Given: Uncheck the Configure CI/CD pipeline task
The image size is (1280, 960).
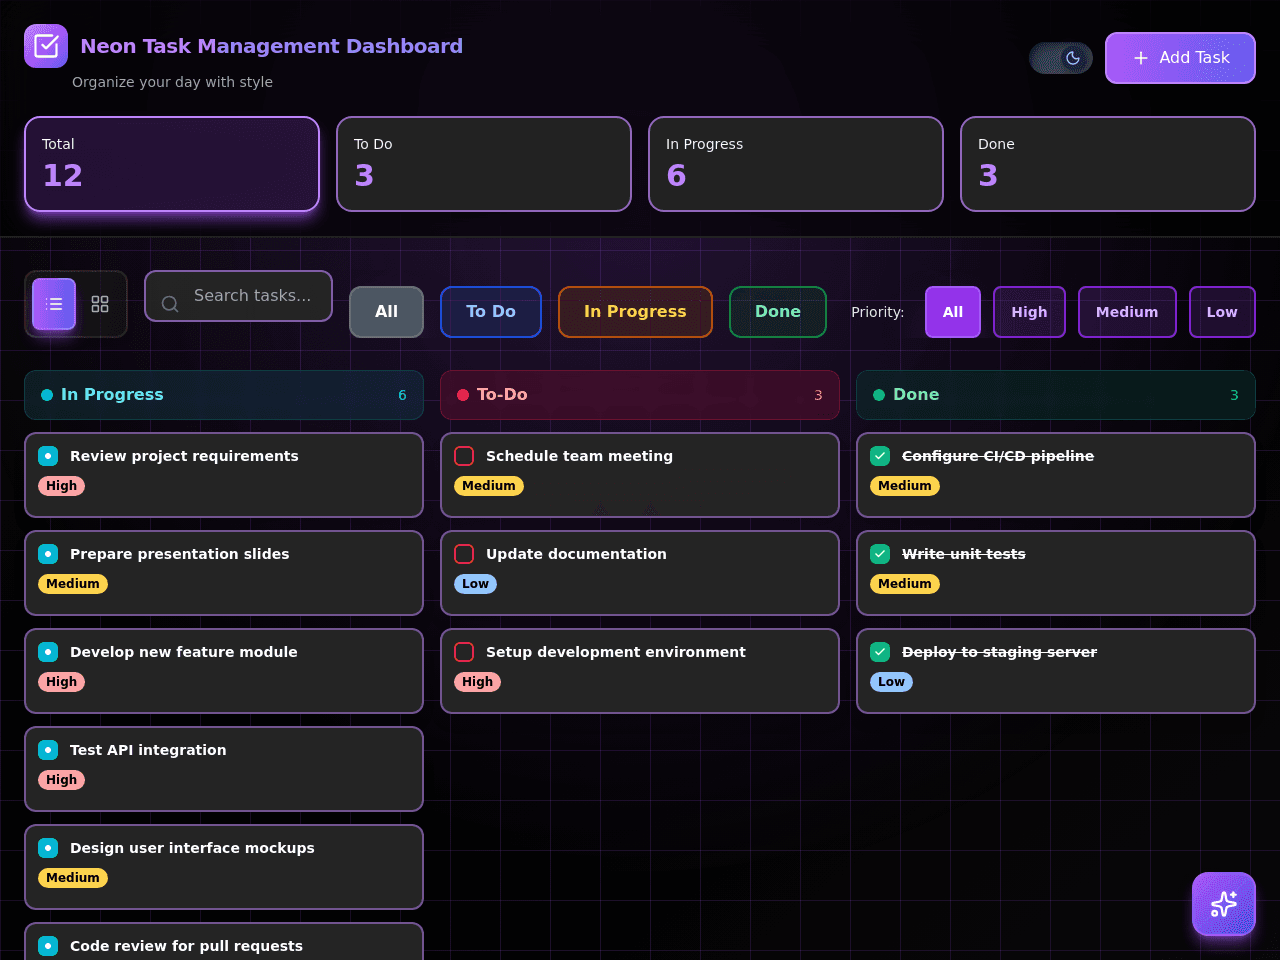Looking at the screenshot, I should point(880,456).
